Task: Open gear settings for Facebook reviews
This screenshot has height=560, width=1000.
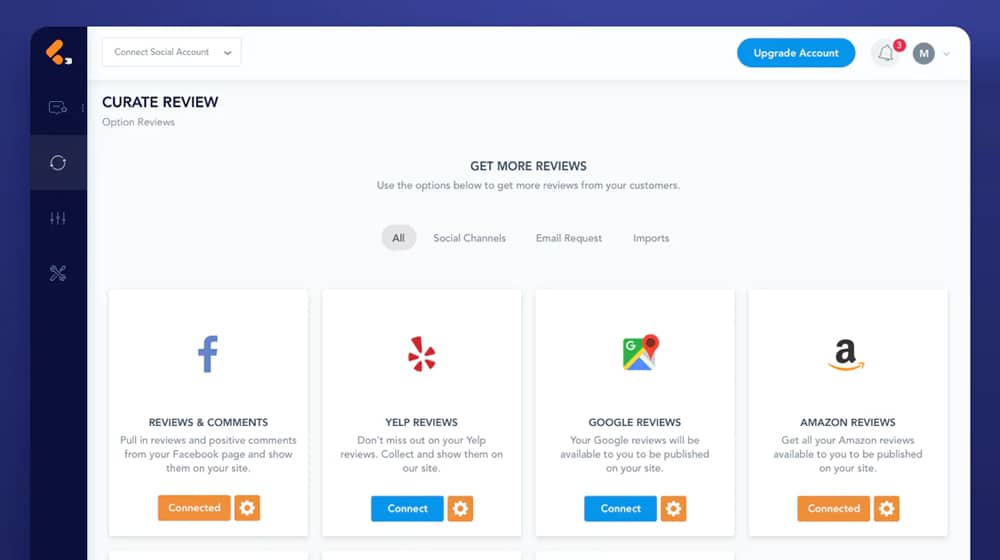Action: click(247, 508)
